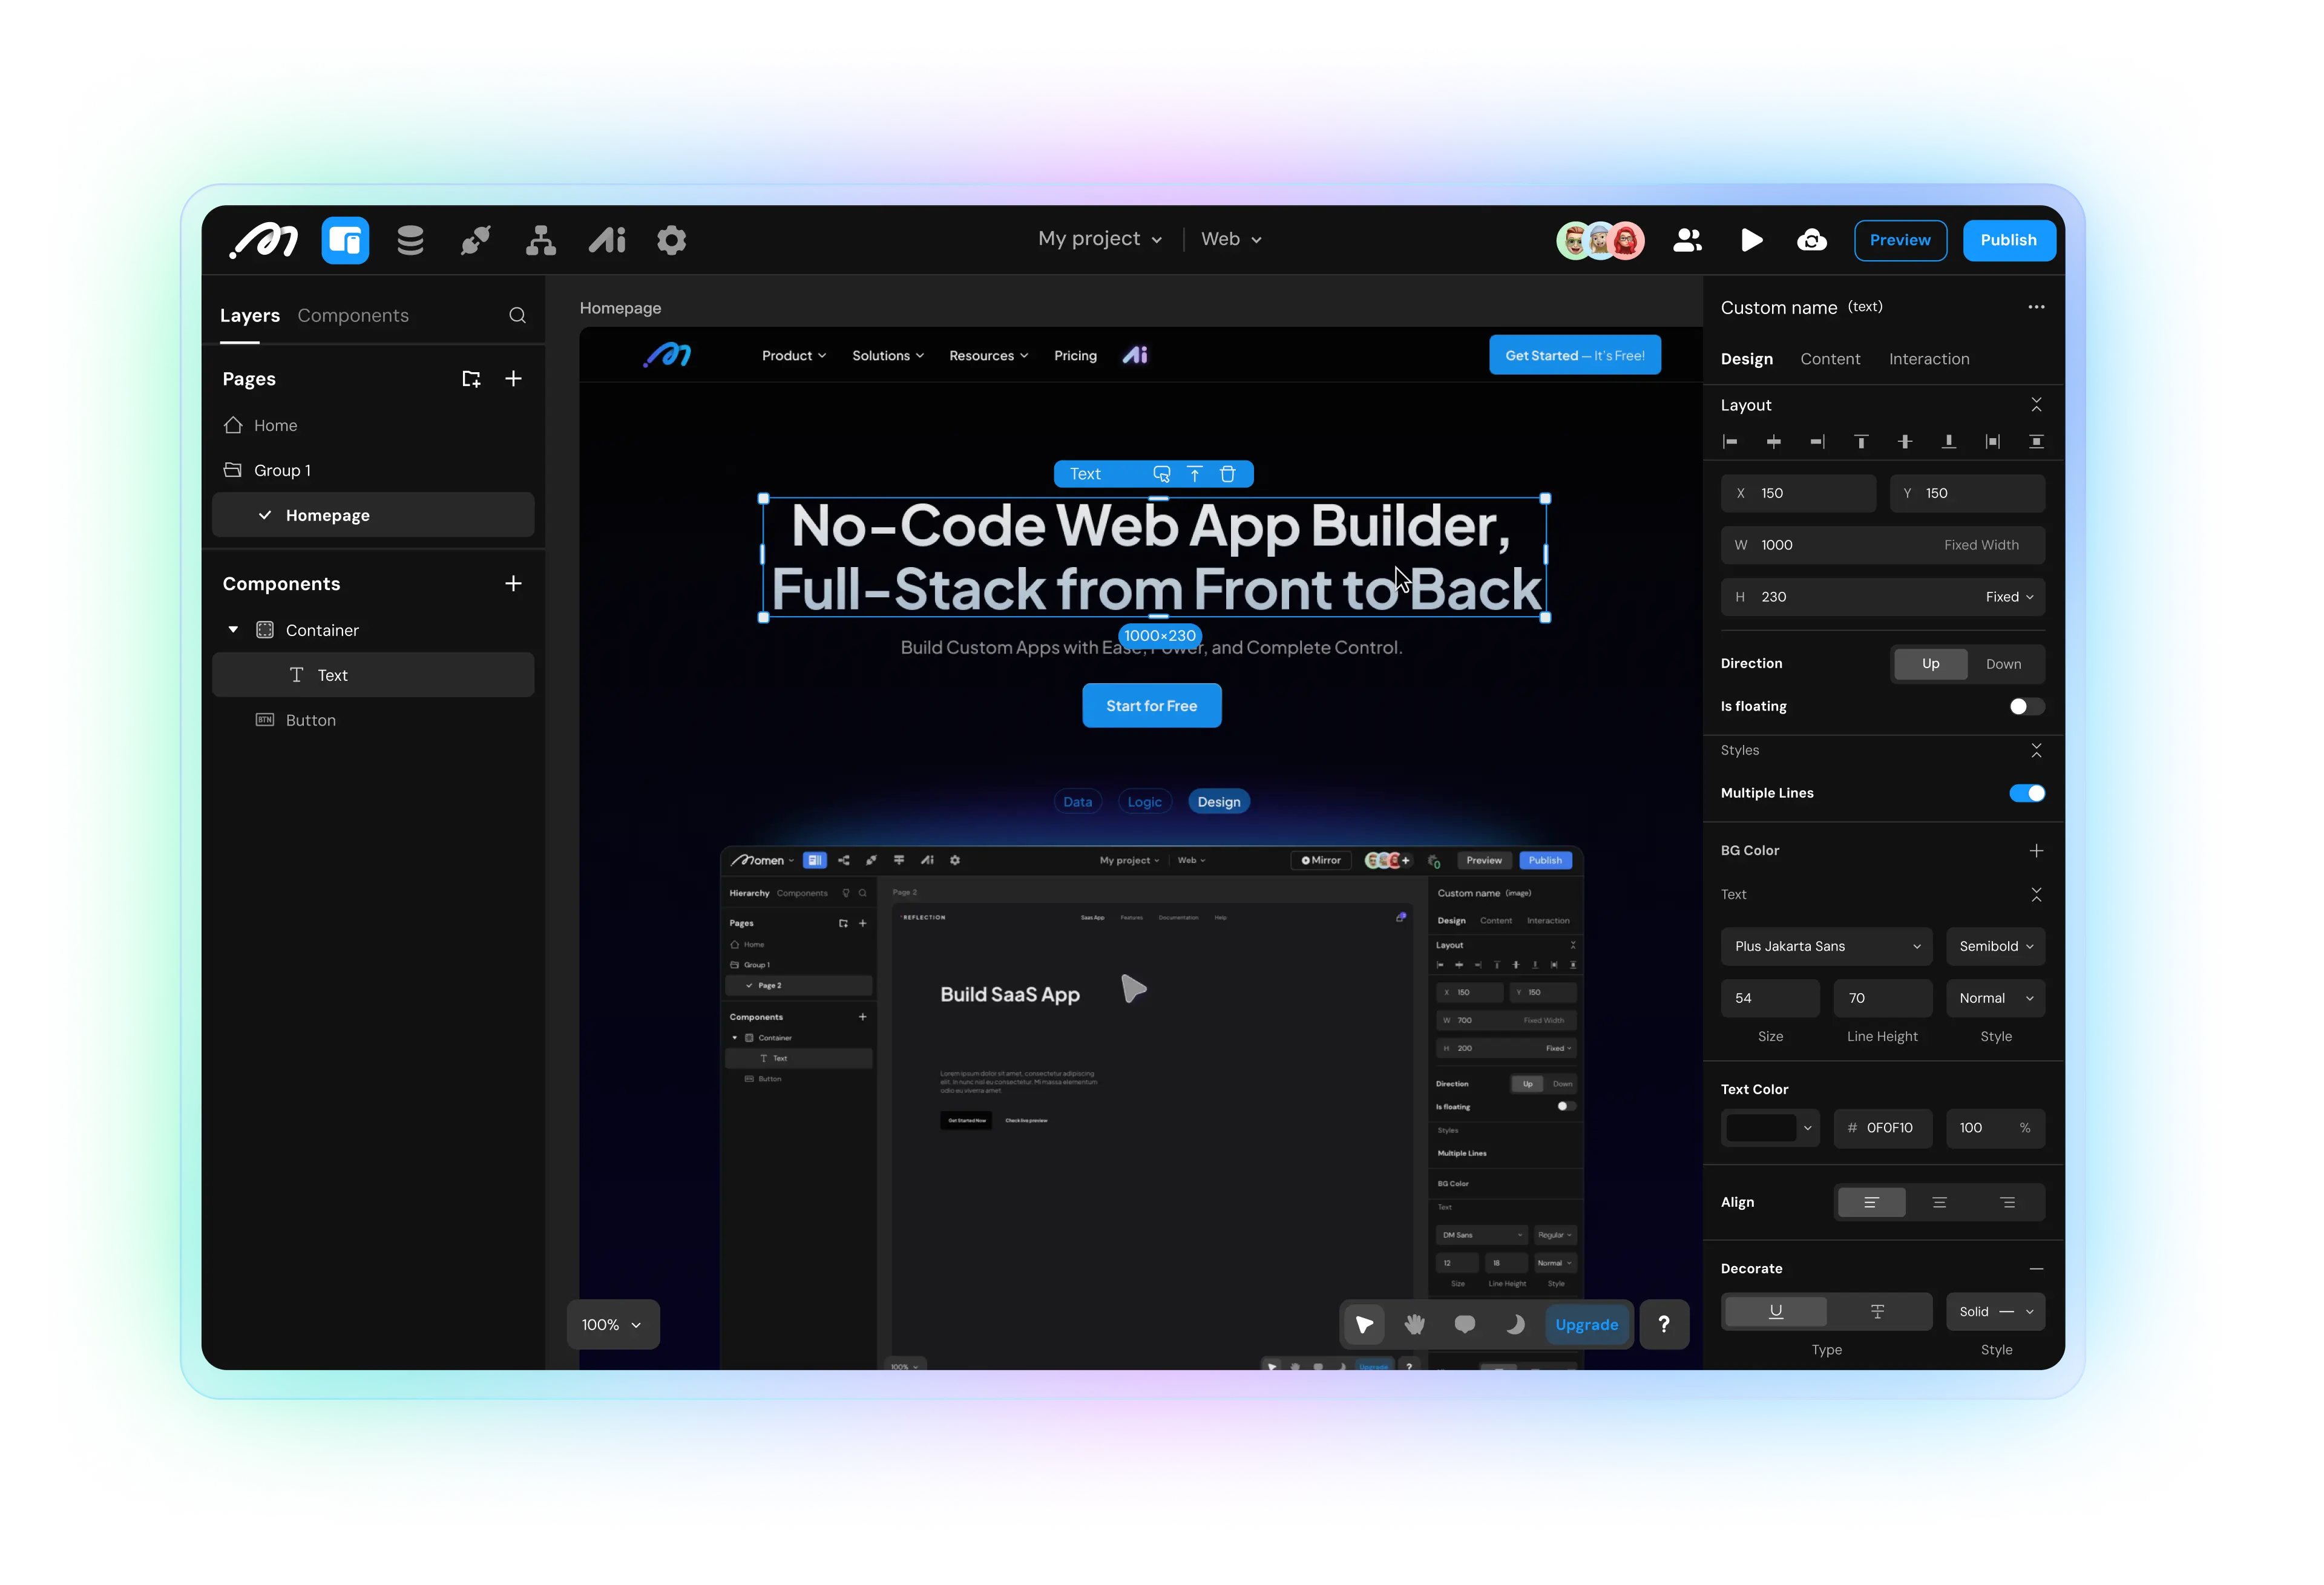2324x1585 pixels.
Task: Switch to the Components tab
Action: click(353, 316)
